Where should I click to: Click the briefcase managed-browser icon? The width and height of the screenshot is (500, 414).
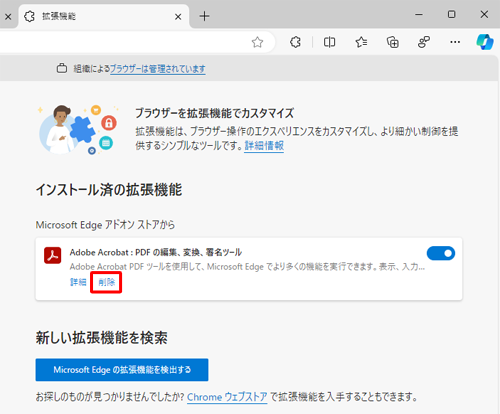point(62,68)
